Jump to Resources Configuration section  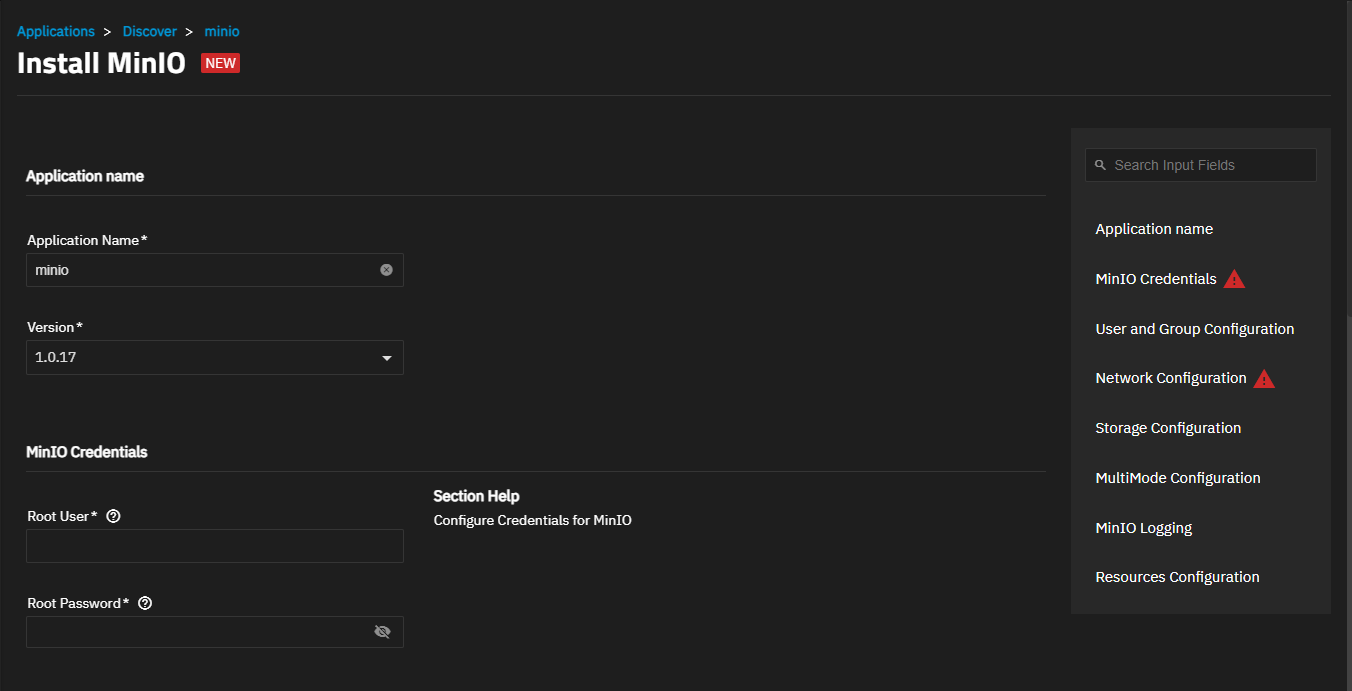(x=1177, y=577)
